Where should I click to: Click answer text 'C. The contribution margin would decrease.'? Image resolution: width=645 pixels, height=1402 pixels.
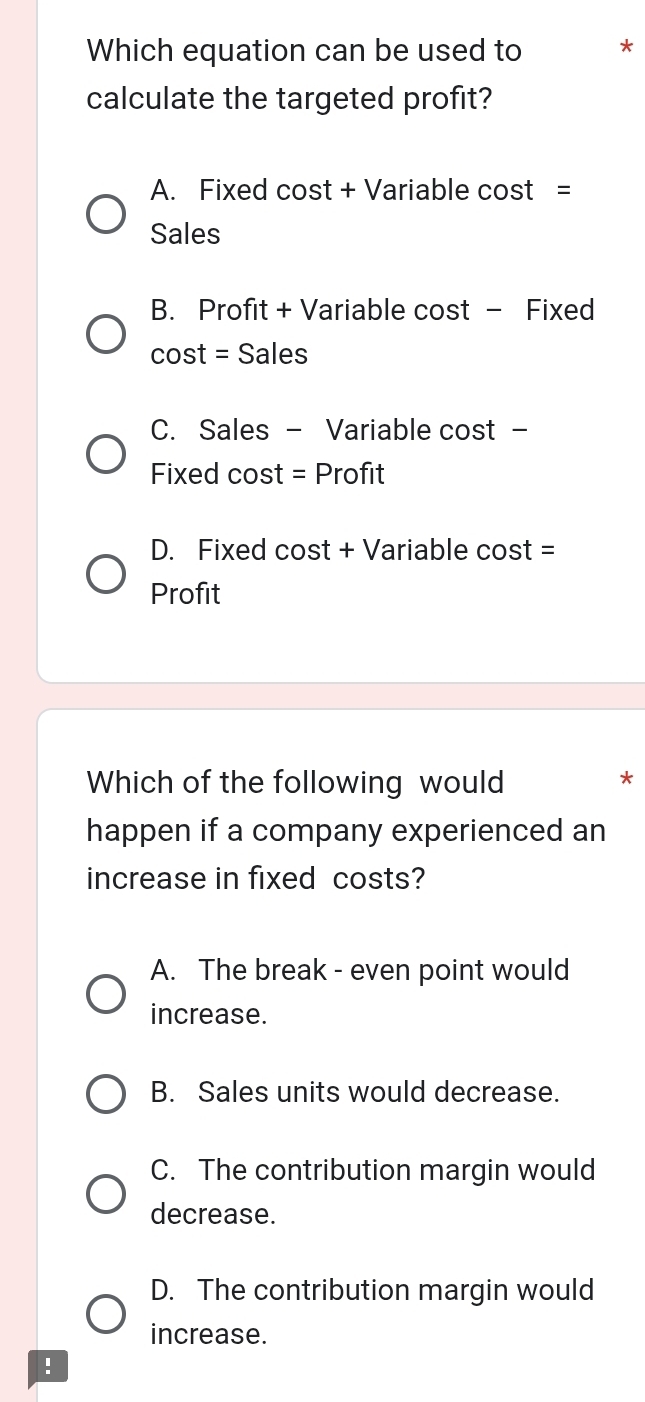(x=372, y=1192)
